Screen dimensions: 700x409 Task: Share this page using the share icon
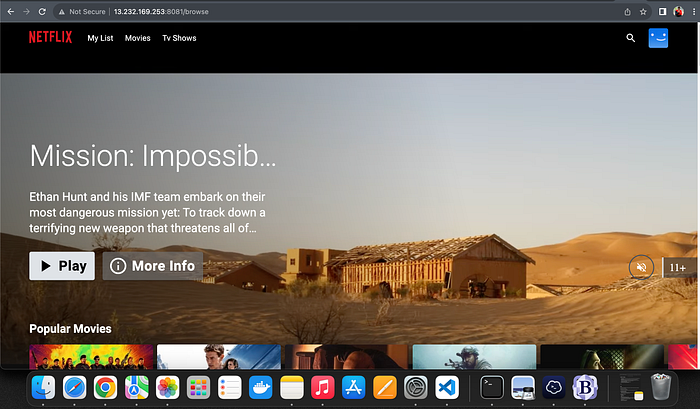pos(627,12)
